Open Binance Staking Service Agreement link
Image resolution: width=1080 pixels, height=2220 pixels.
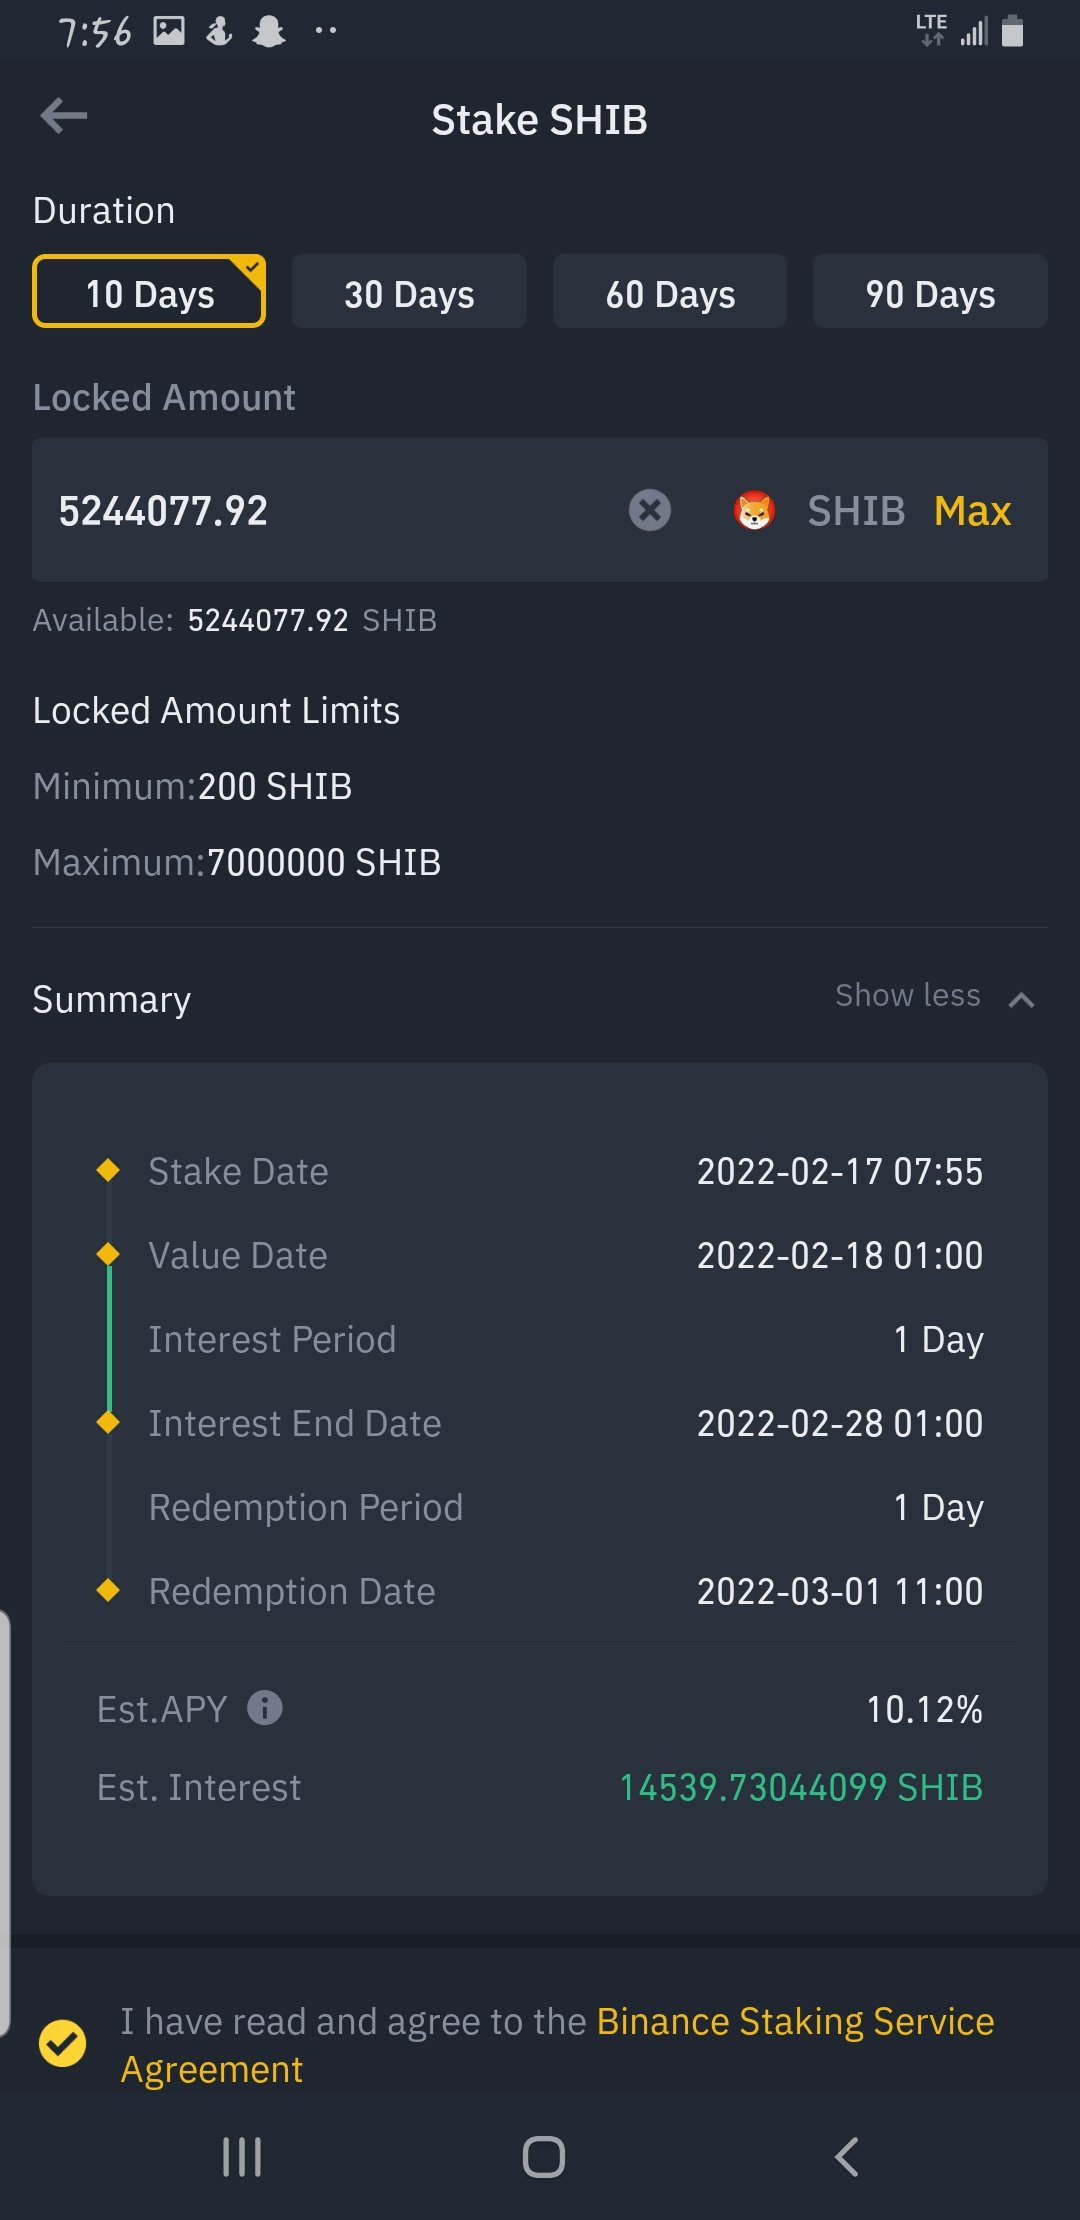point(795,2022)
